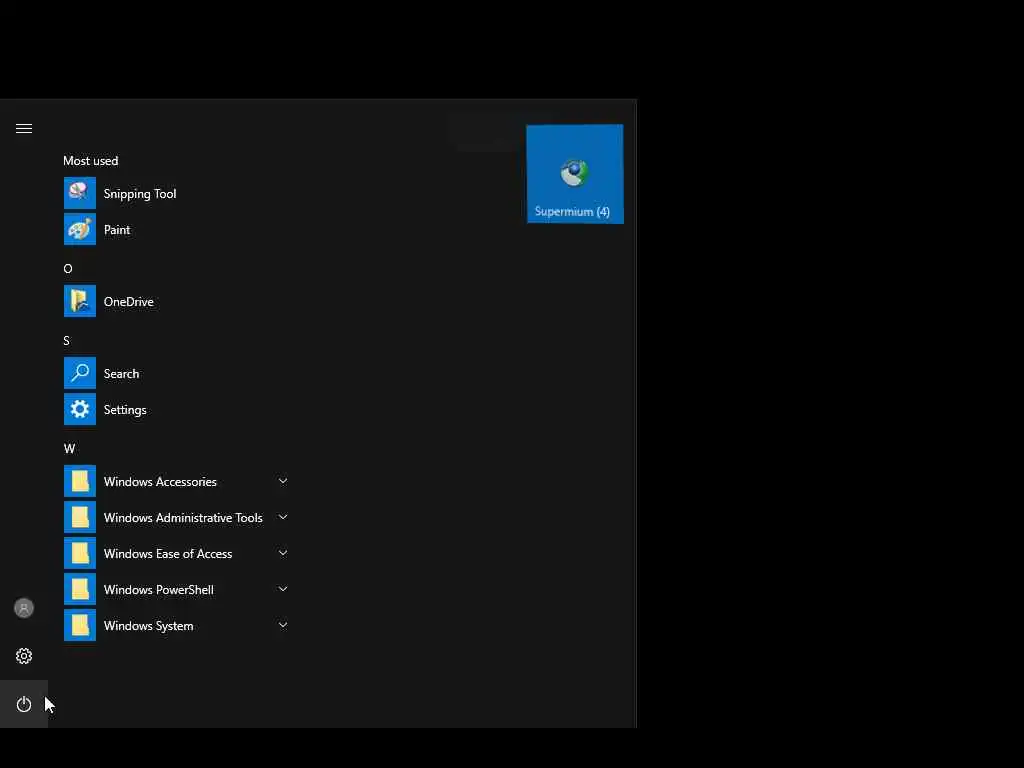Expand Windows PowerShell chevron
The width and height of the screenshot is (1024, 768).
[283, 589]
